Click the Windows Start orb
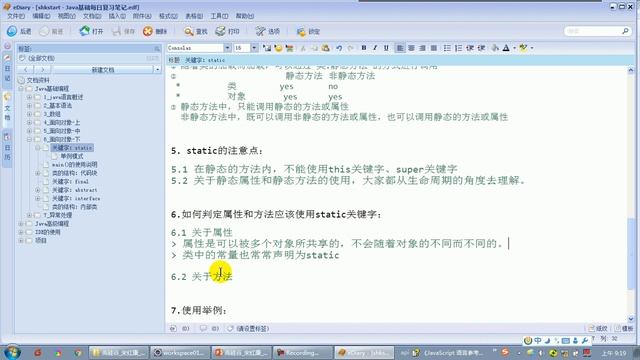The height and width of the screenshot is (360, 640). point(12,352)
